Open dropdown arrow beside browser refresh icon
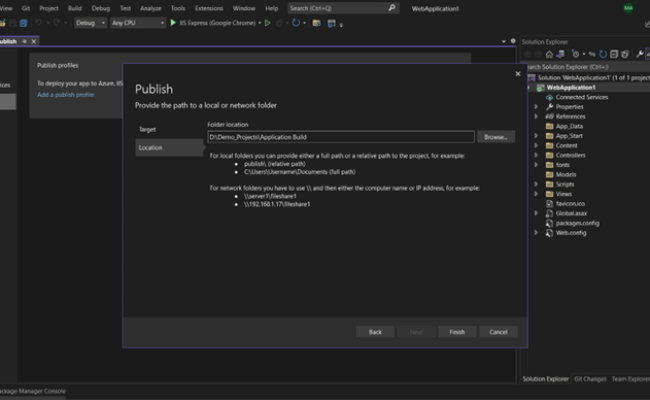This screenshot has width=650, height=400. click(x=304, y=23)
